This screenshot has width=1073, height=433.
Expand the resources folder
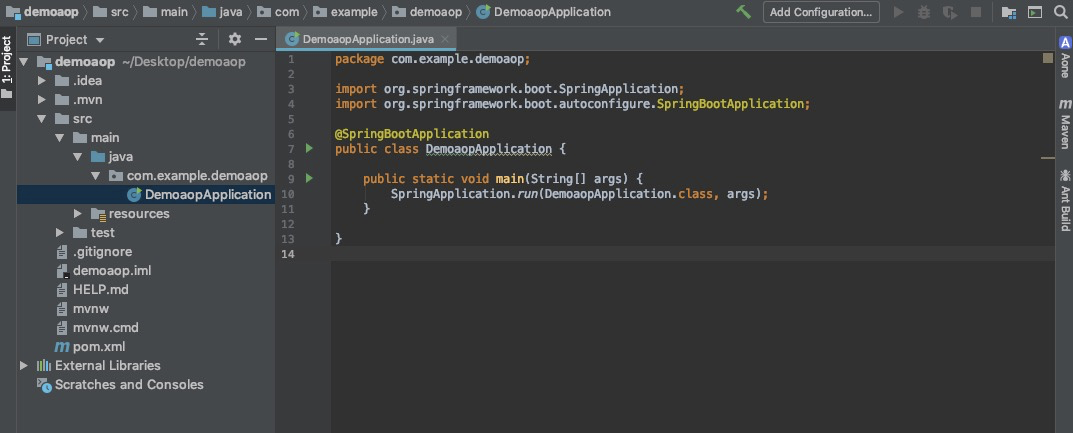pyautogui.click(x=79, y=214)
